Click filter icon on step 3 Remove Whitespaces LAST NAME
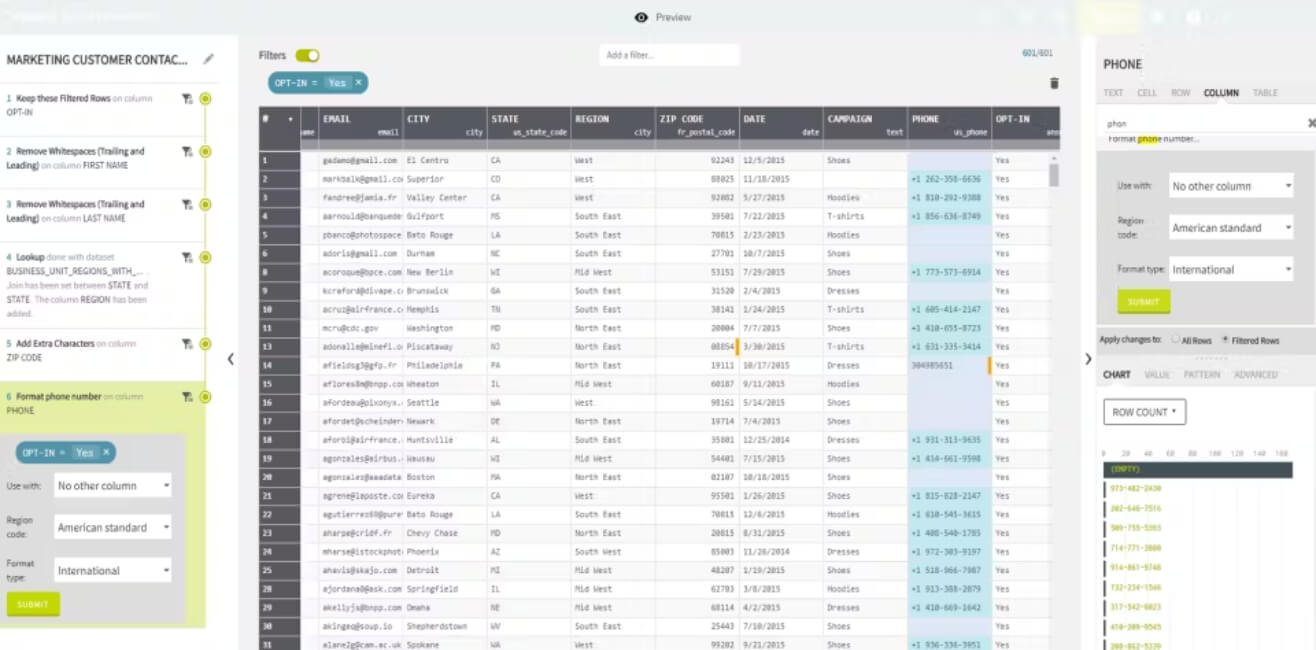This screenshot has width=1316, height=650. pos(187,204)
